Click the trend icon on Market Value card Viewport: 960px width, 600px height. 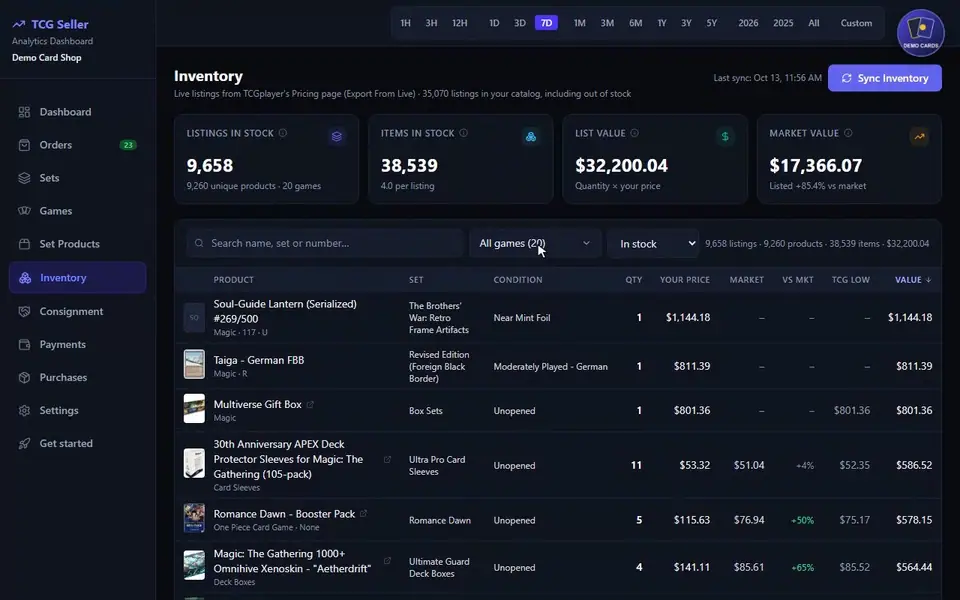pos(919,136)
